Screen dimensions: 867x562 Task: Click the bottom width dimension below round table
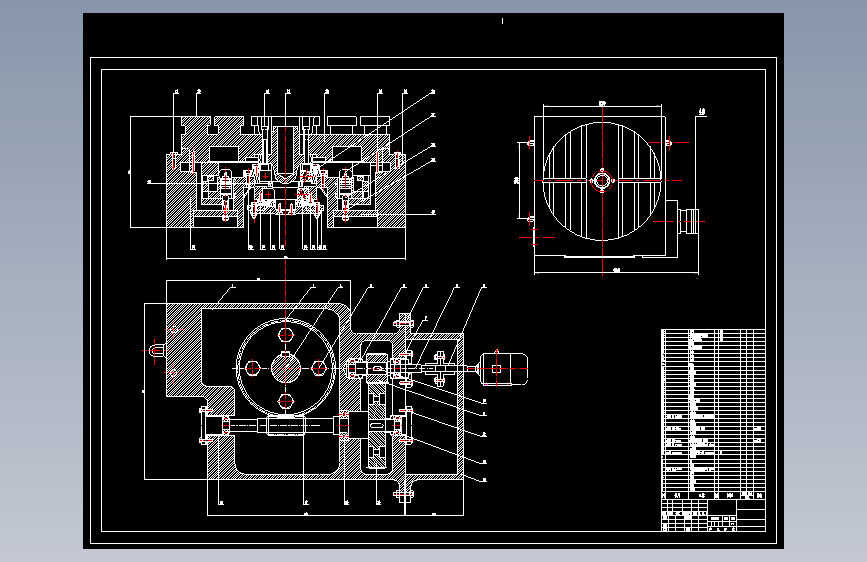coord(617,271)
